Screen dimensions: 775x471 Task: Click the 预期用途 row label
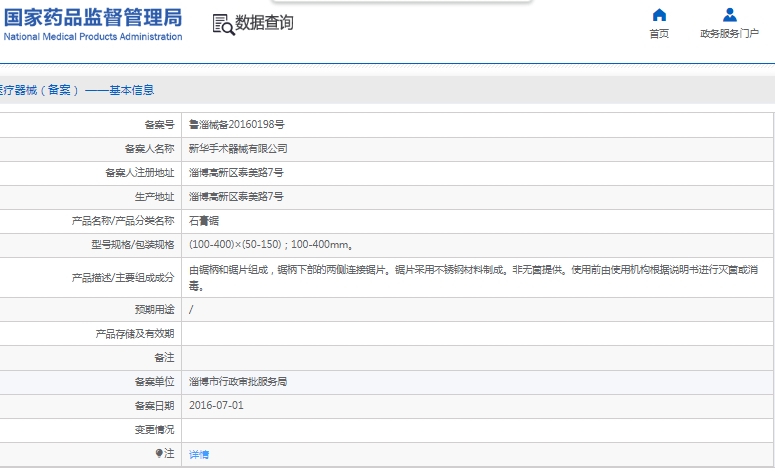click(154, 310)
